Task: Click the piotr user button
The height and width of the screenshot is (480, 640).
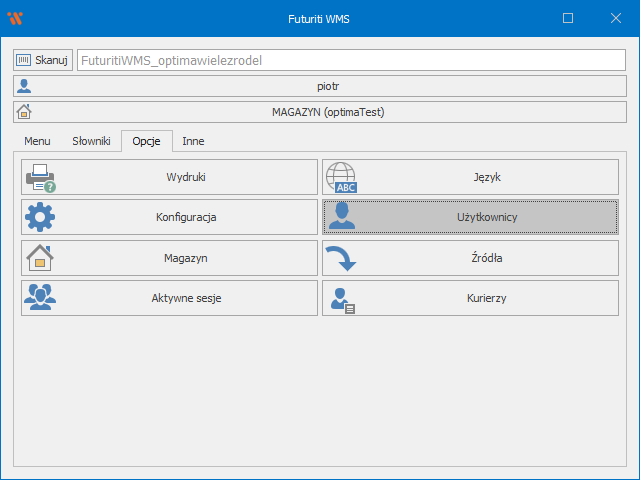Action: tap(320, 86)
